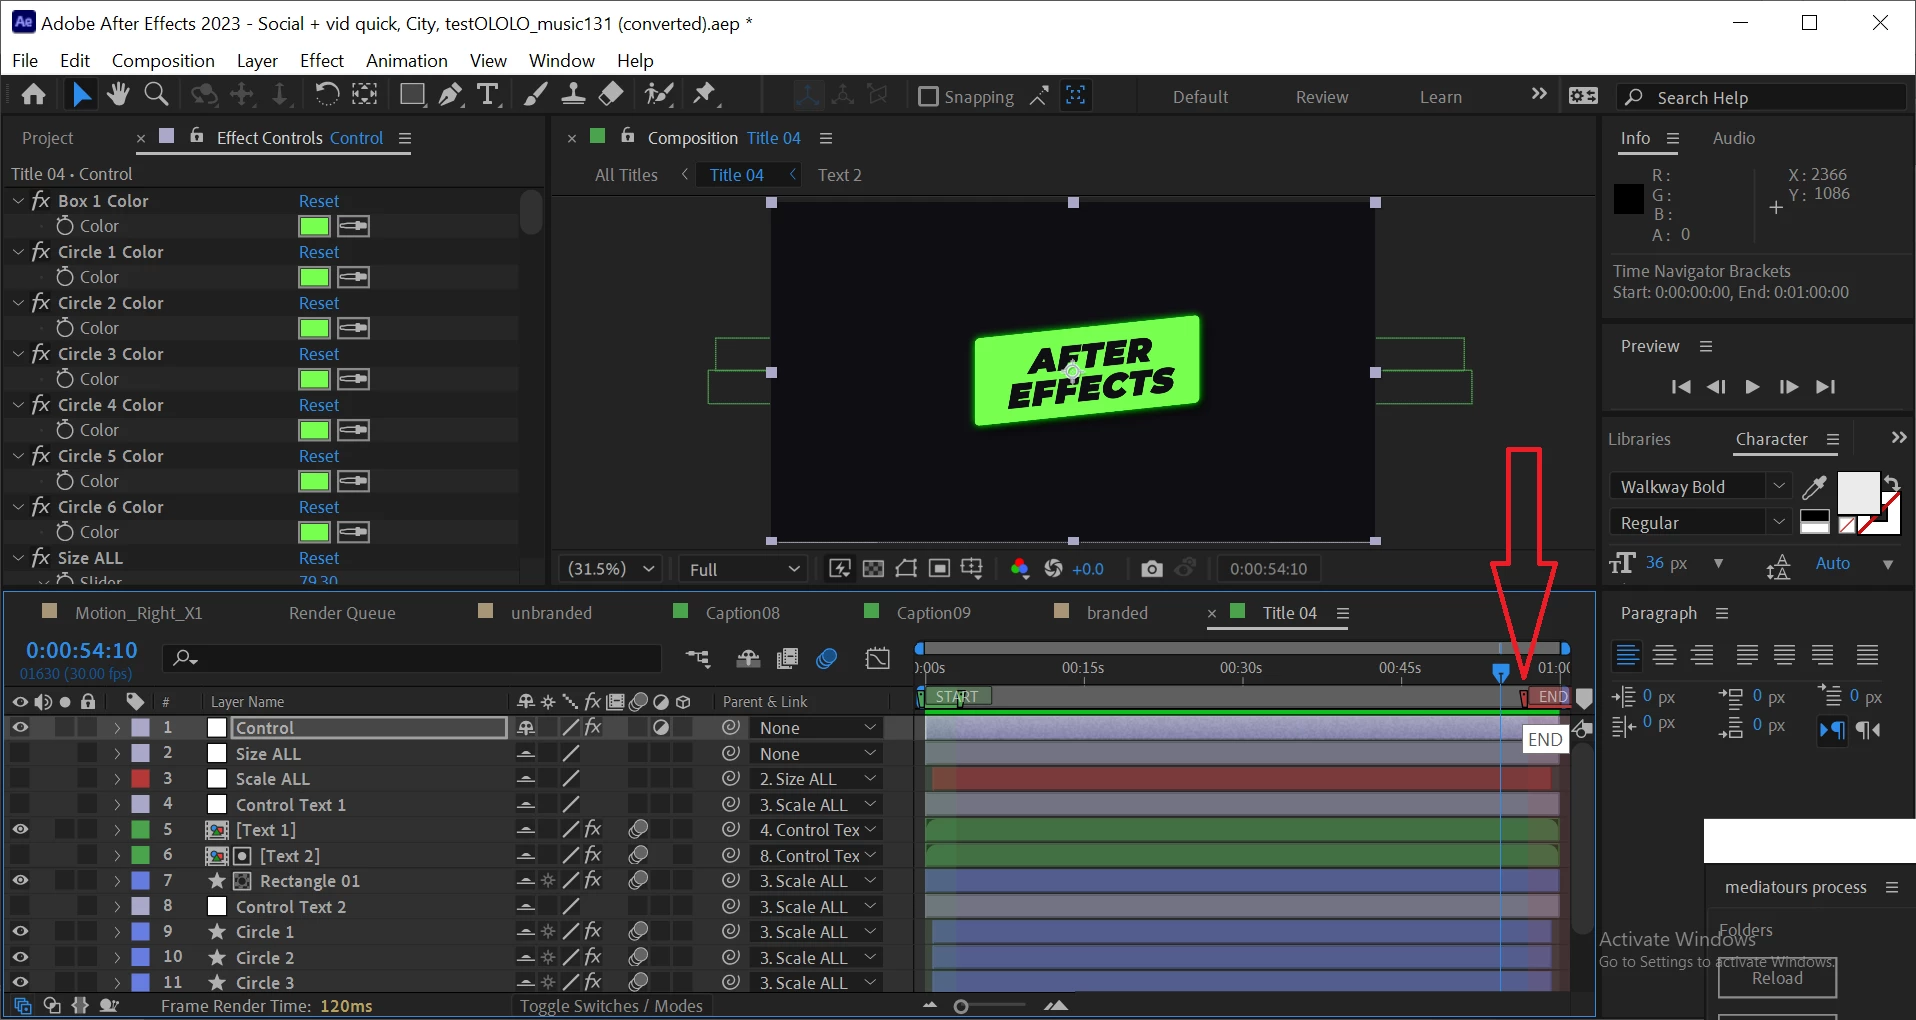The height and width of the screenshot is (1020, 1916).
Task: Select the Zoom magnifier tool
Action: click(x=156, y=95)
